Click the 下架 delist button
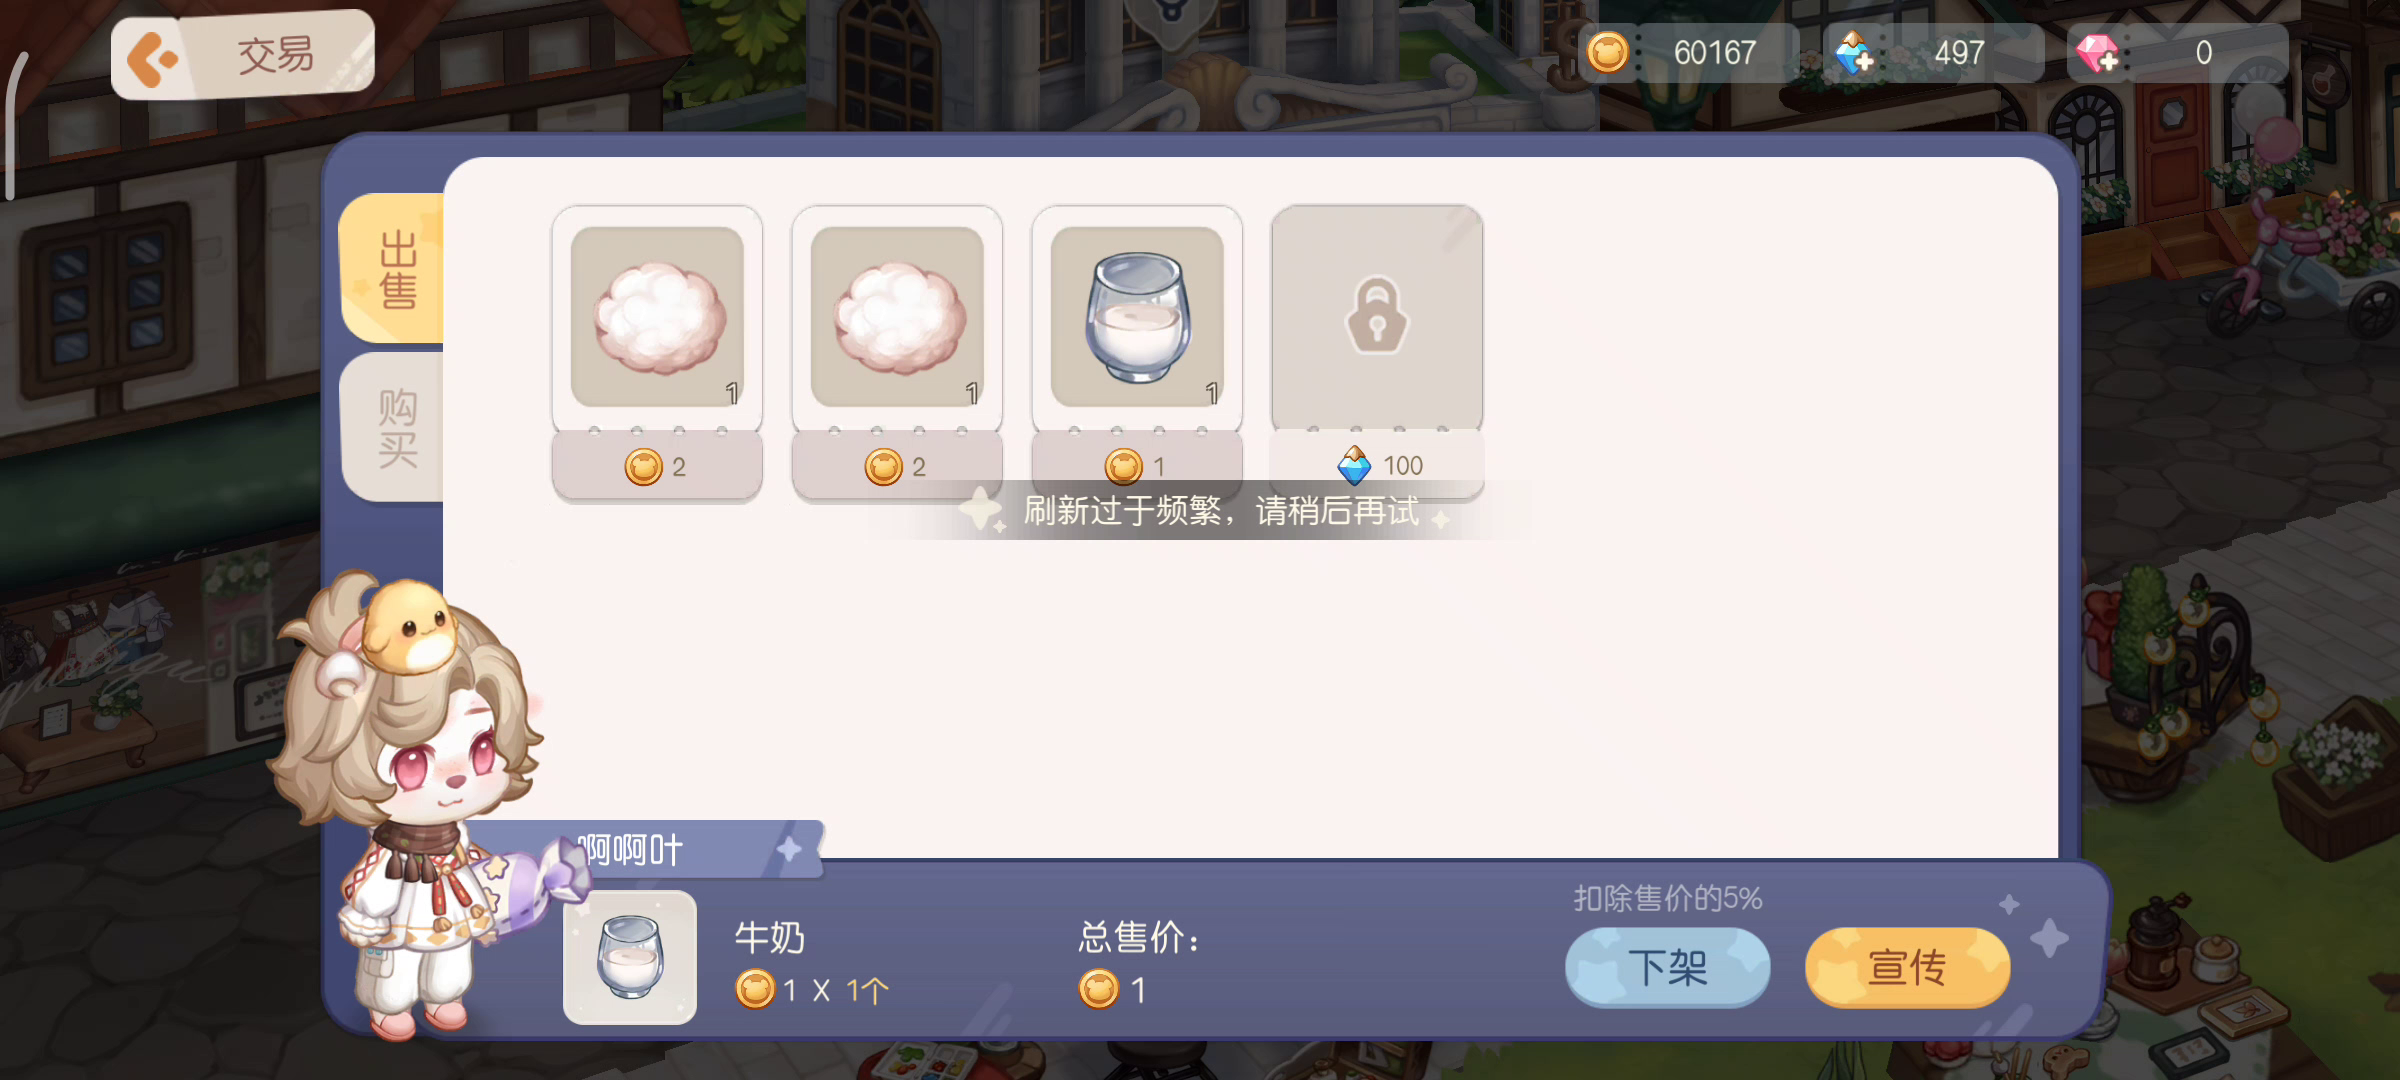Image resolution: width=2400 pixels, height=1080 pixels. [x=1667, y=967]
